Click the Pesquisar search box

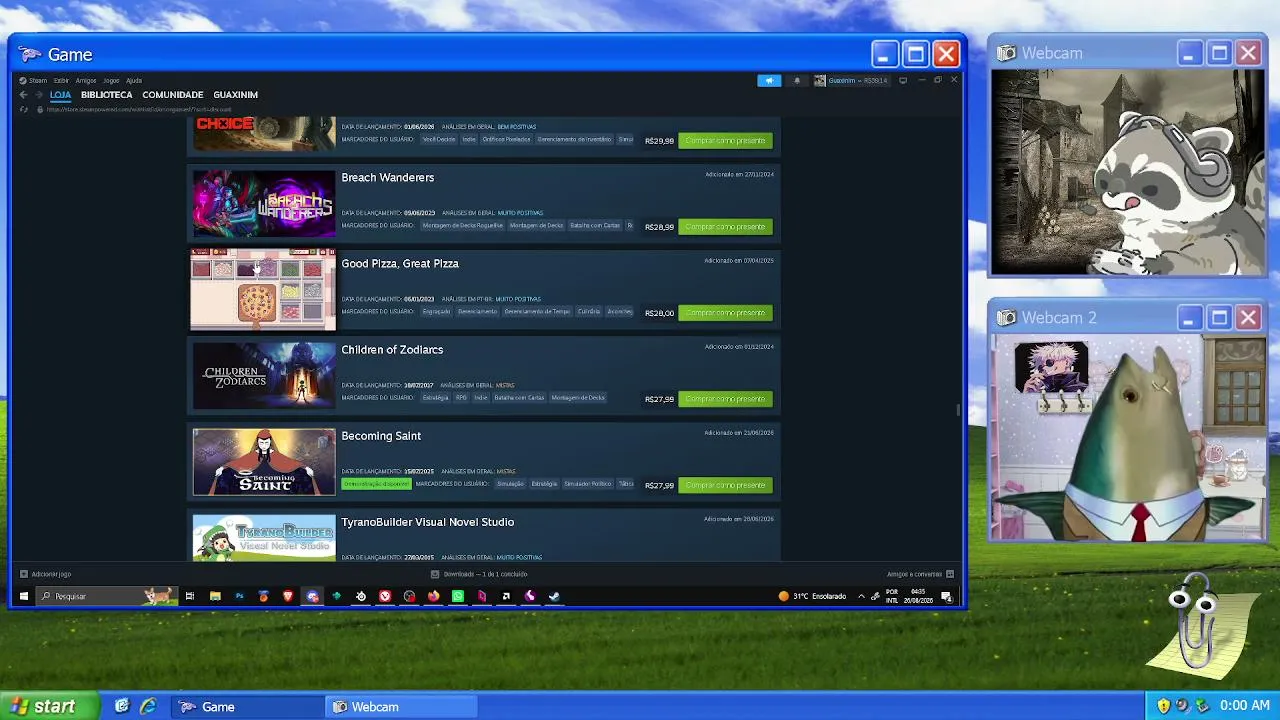105,596
